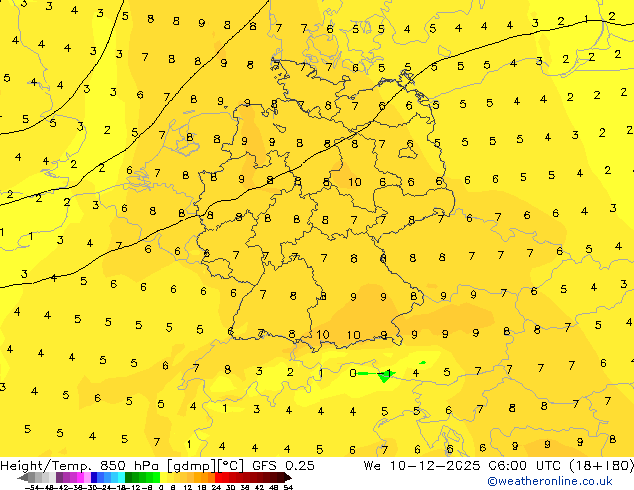Click the legend scale label 30

[230, 487]
